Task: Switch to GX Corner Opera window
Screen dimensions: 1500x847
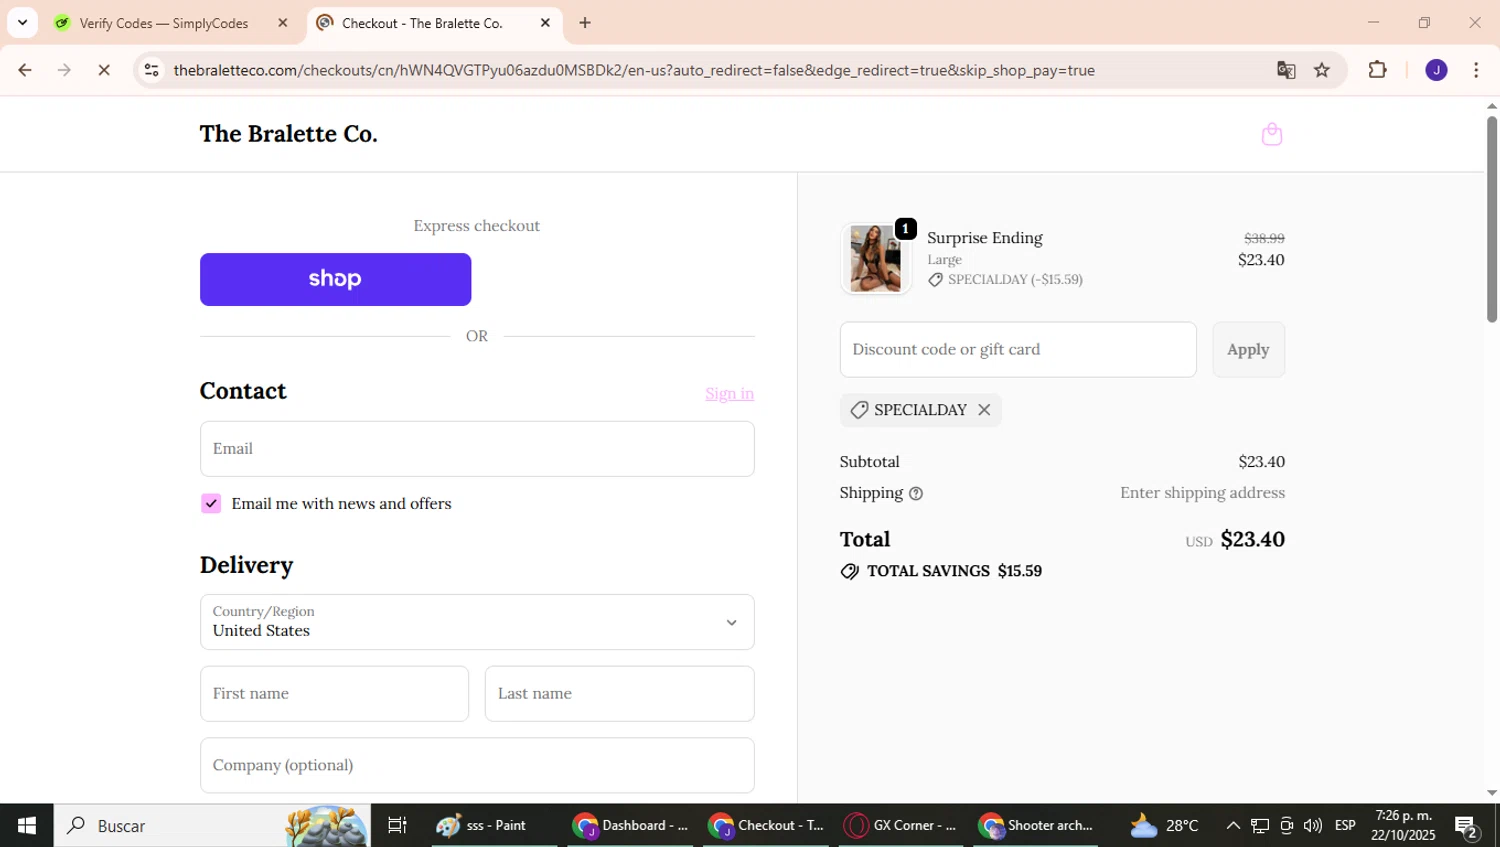Action: pos(901,825)
